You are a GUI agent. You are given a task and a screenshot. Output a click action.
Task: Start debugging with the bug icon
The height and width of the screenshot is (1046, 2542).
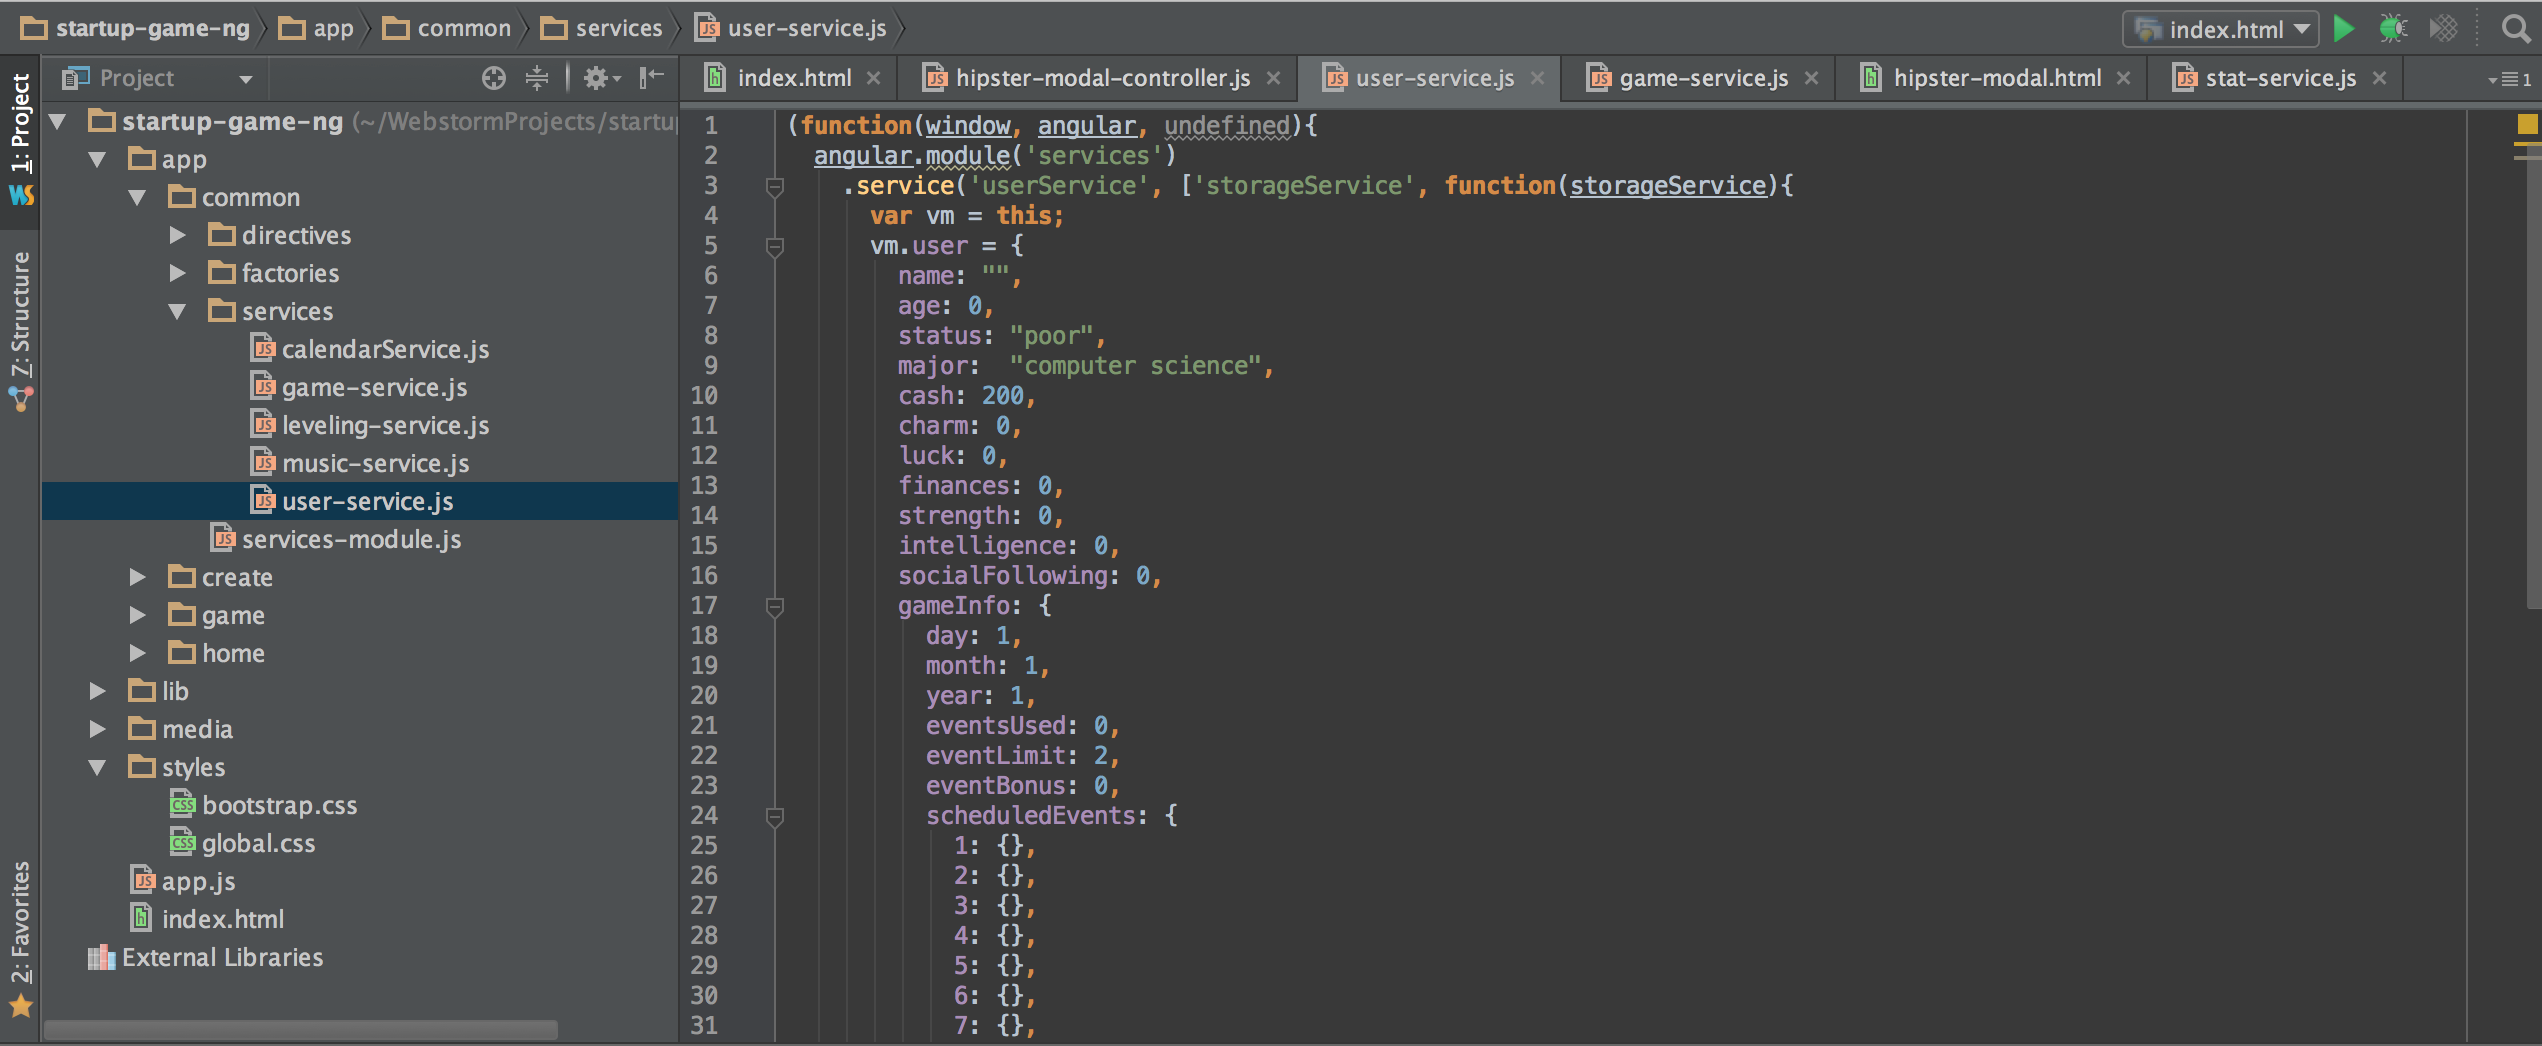pos(2392,28)
